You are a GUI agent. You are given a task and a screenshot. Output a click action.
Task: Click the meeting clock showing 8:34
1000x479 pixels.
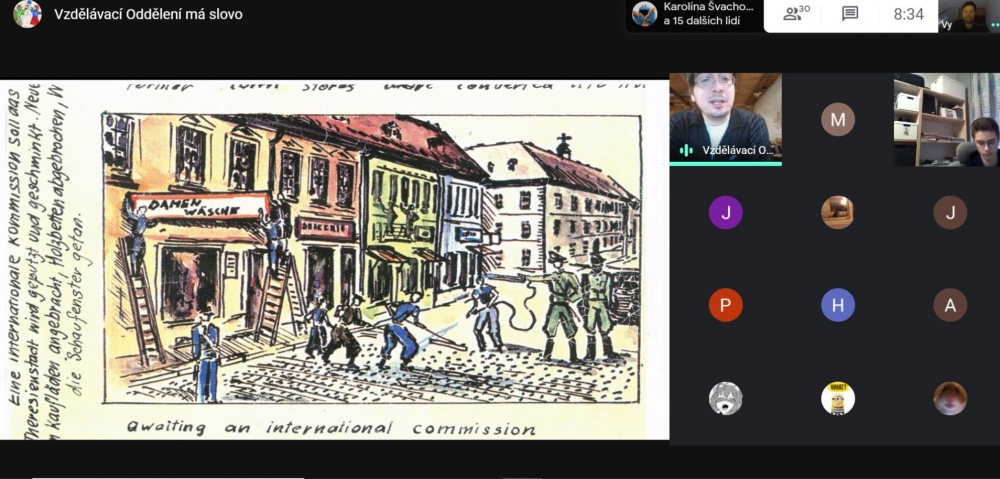pos(908,14)
